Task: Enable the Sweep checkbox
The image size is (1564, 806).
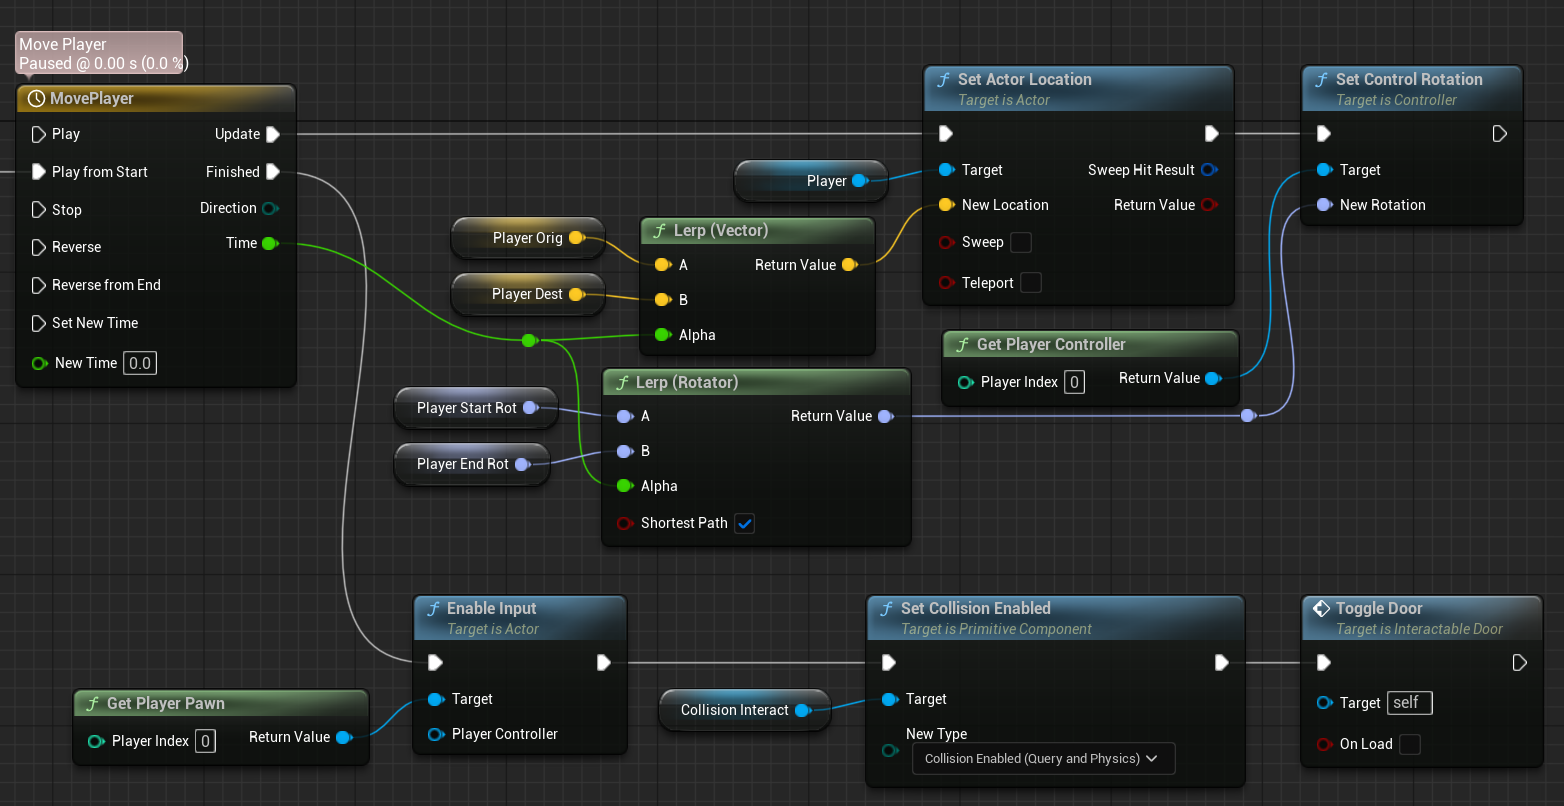Action: pos(1021,242)
